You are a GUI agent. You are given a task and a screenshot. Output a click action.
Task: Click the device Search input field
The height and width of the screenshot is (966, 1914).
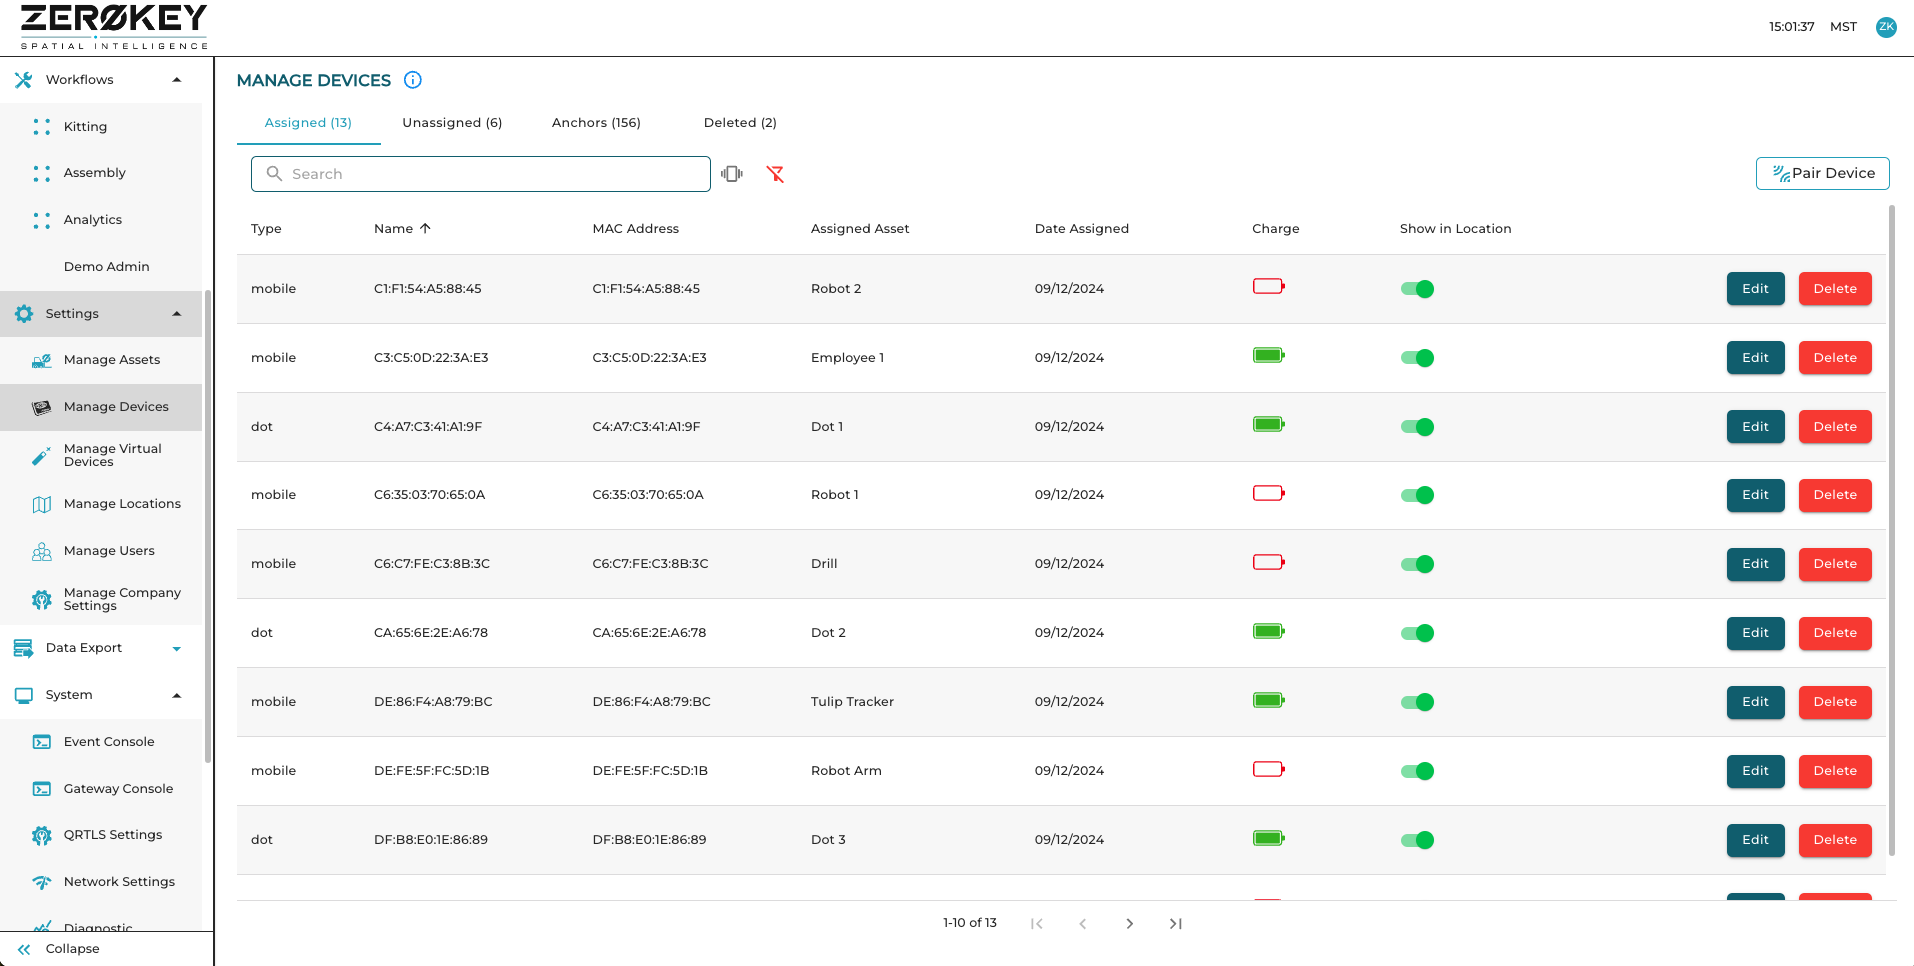480,174
